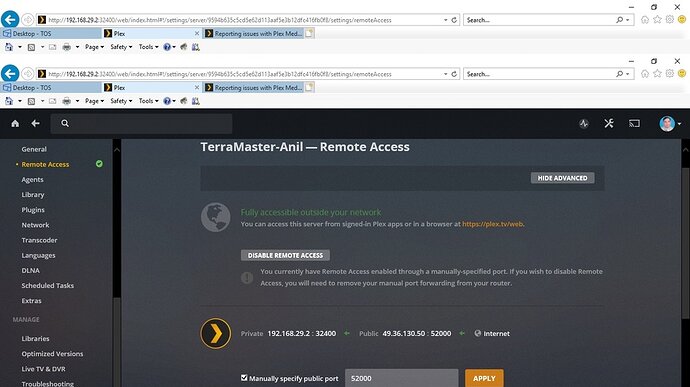The image size is (690, 387).
Task: Refresh page from upper address bar
Action: point(454,20)
